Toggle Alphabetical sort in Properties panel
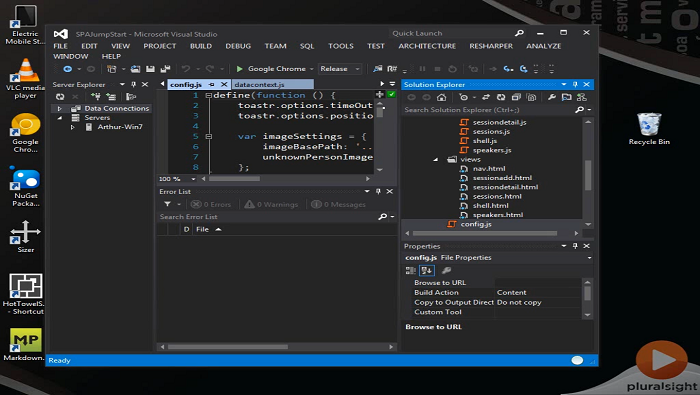The height and width of the screenshot is (395, 700). pyautogui.click(x=427, y=270)
